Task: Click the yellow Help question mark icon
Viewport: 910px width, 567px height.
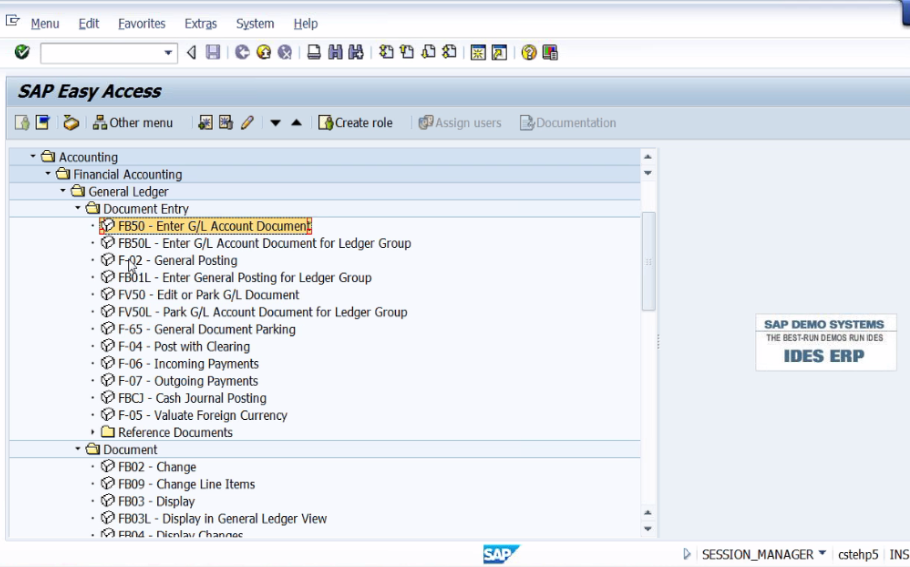Action: (529, 53)
